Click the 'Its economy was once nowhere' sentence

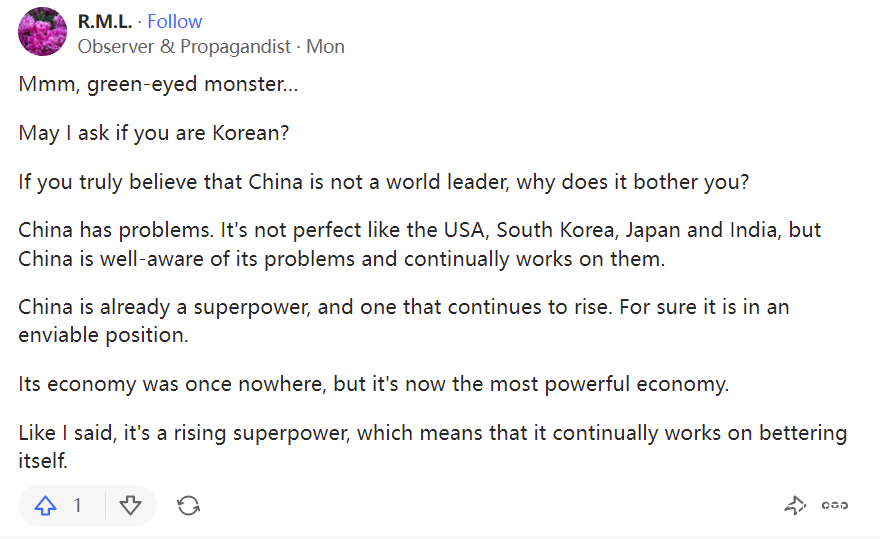point(374,384)
